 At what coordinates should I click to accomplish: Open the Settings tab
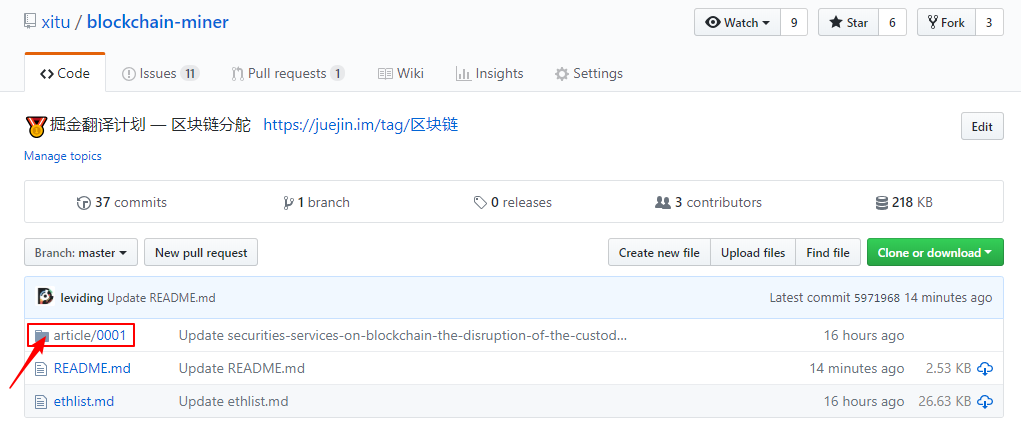tap(589, 74)
